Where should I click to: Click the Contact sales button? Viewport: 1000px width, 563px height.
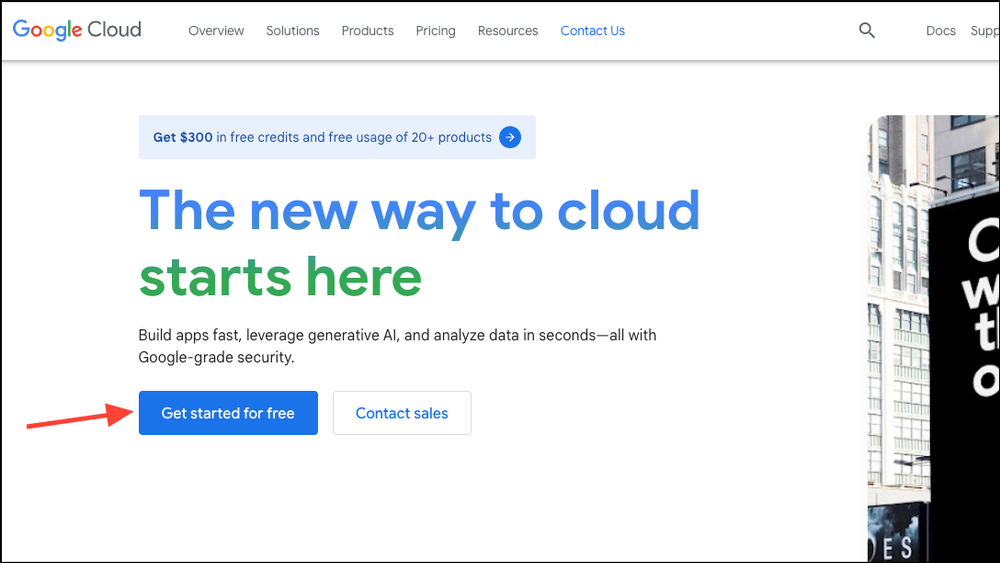coord(402,413)
